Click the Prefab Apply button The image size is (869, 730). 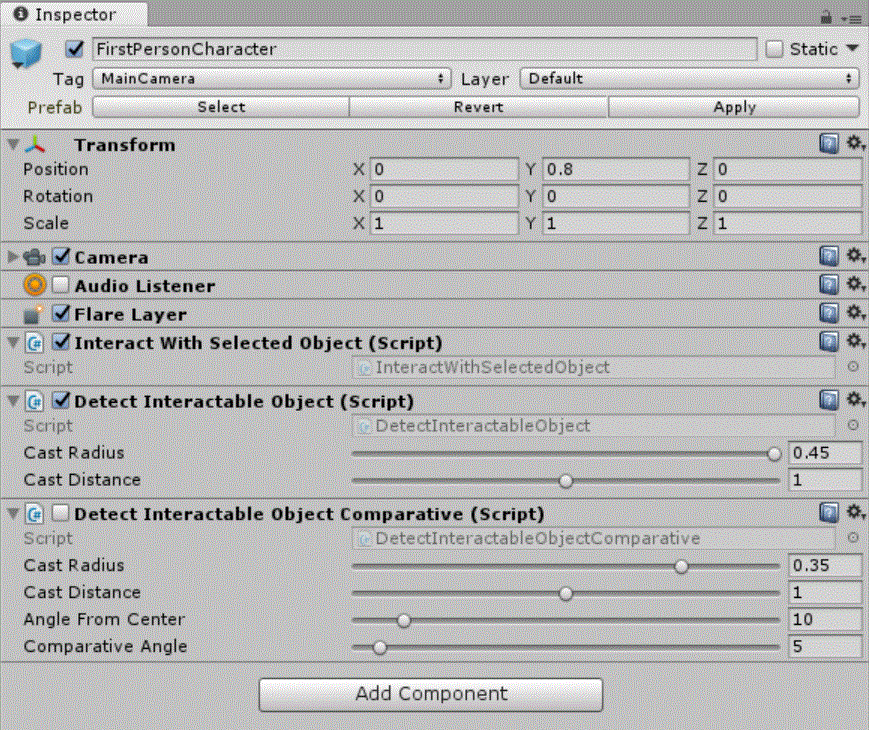[x=734, y=106]
